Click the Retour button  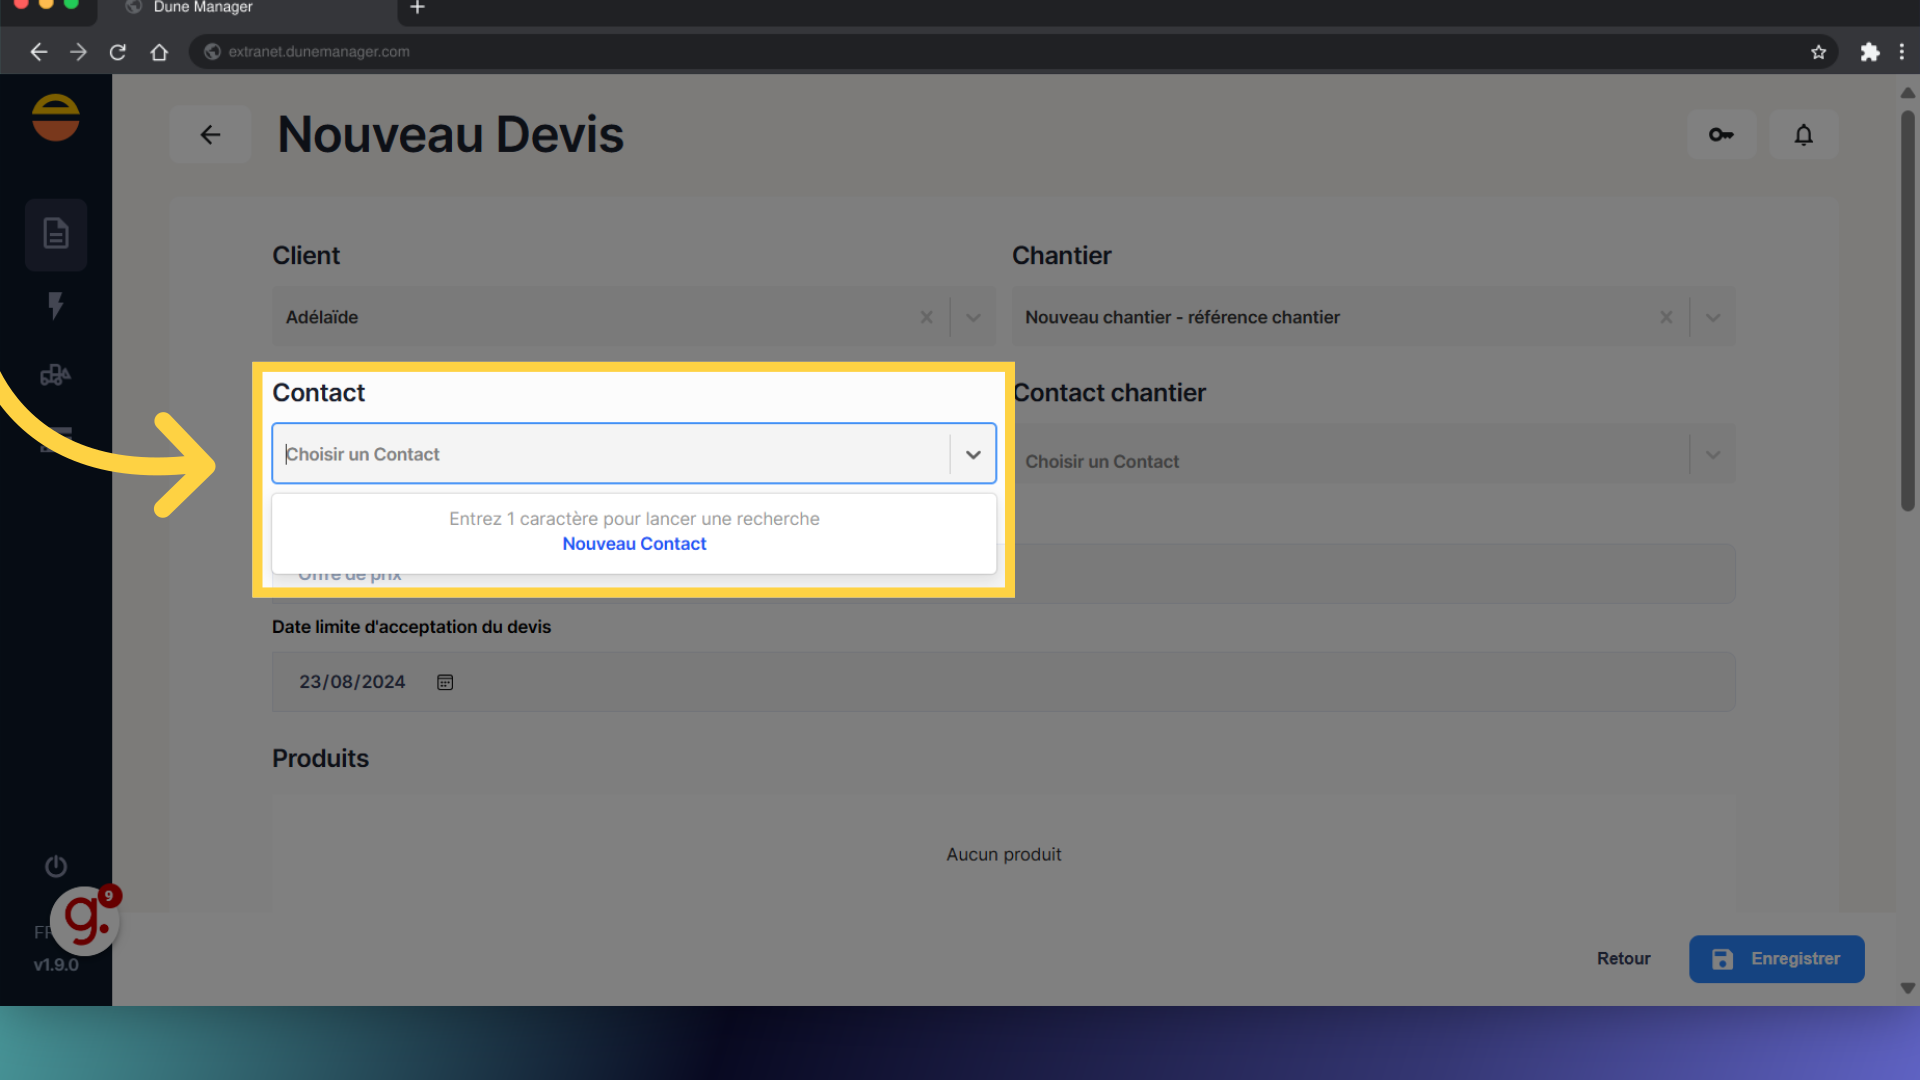(x=1623, y=959)
